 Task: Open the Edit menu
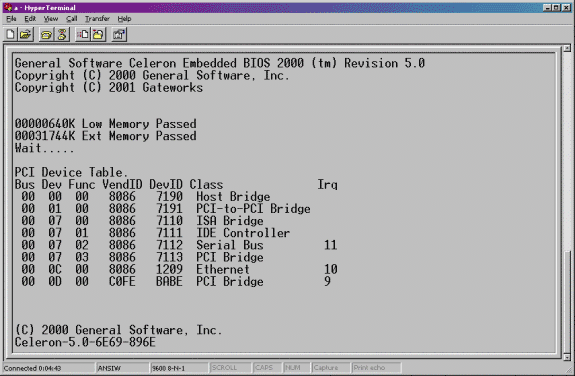coord(30,18)
